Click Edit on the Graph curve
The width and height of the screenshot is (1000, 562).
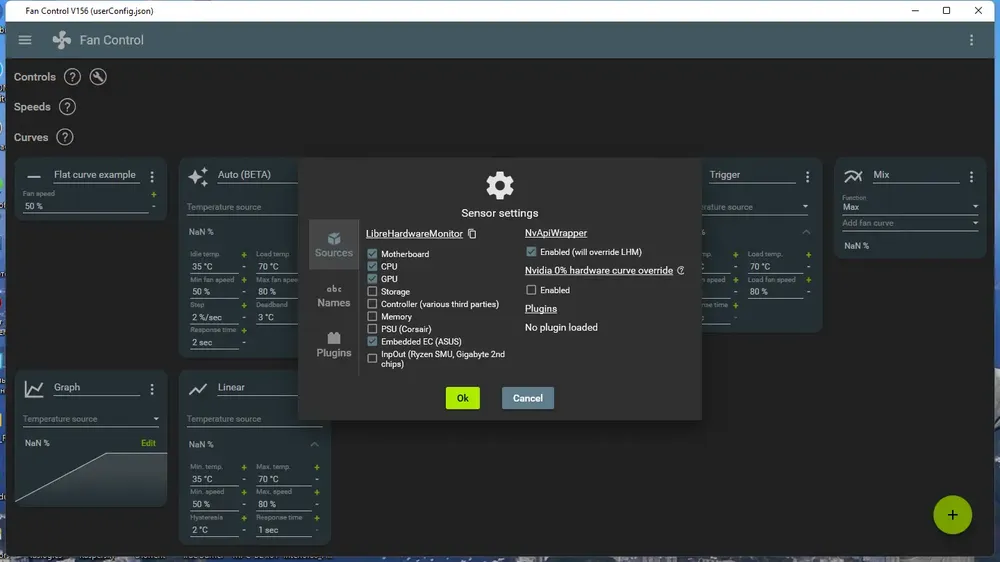pyautogui.click(x=148, y=443)
